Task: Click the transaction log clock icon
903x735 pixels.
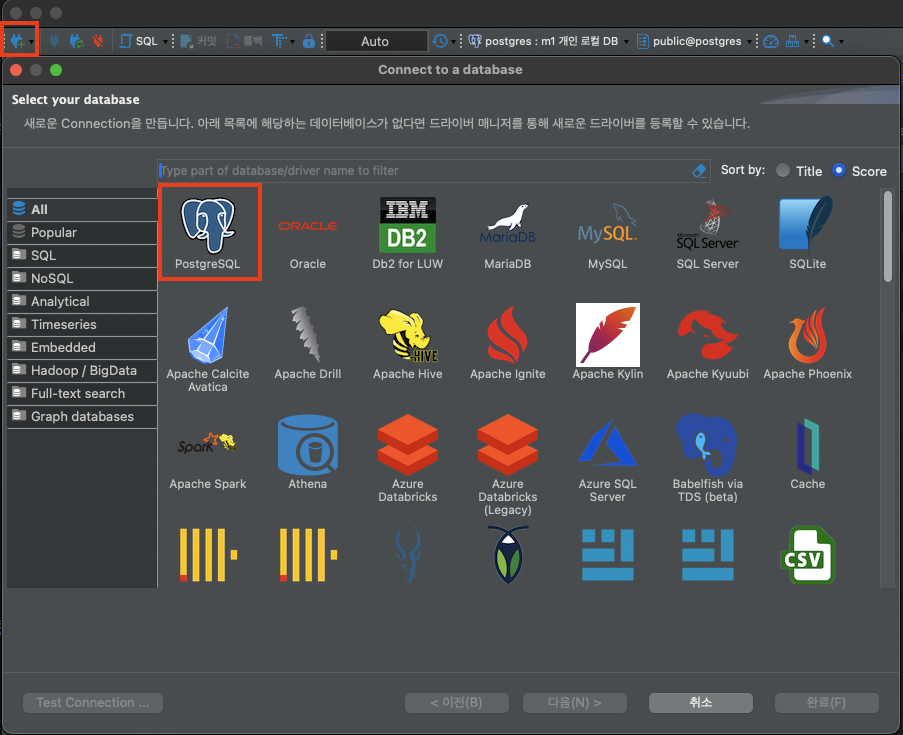Action: [440, 41]
